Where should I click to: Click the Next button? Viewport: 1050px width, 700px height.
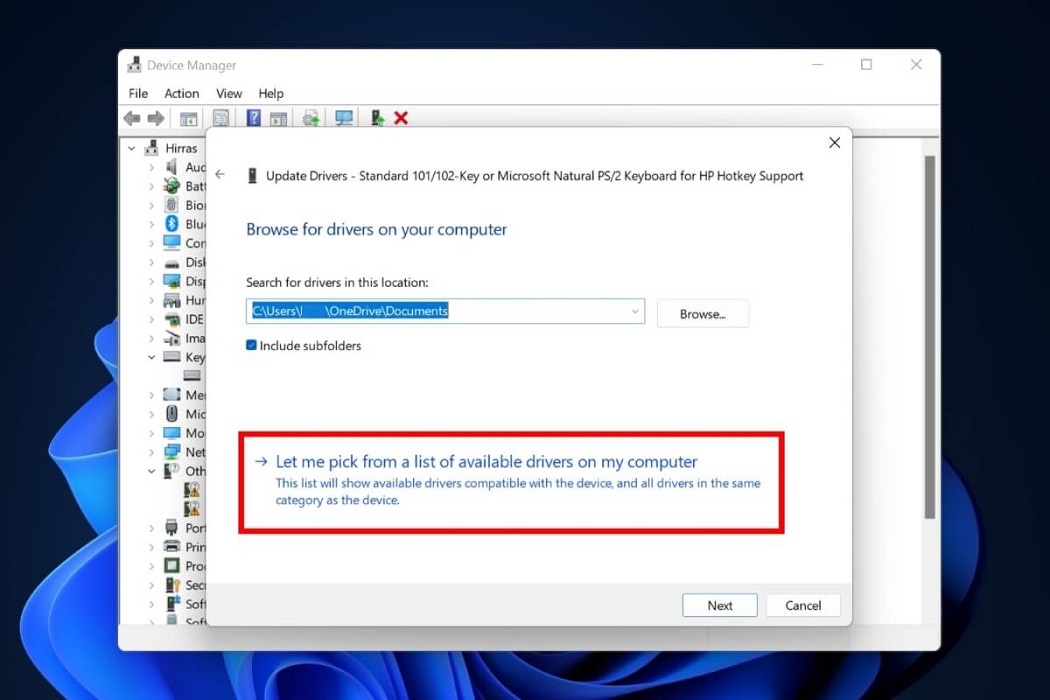719,605
